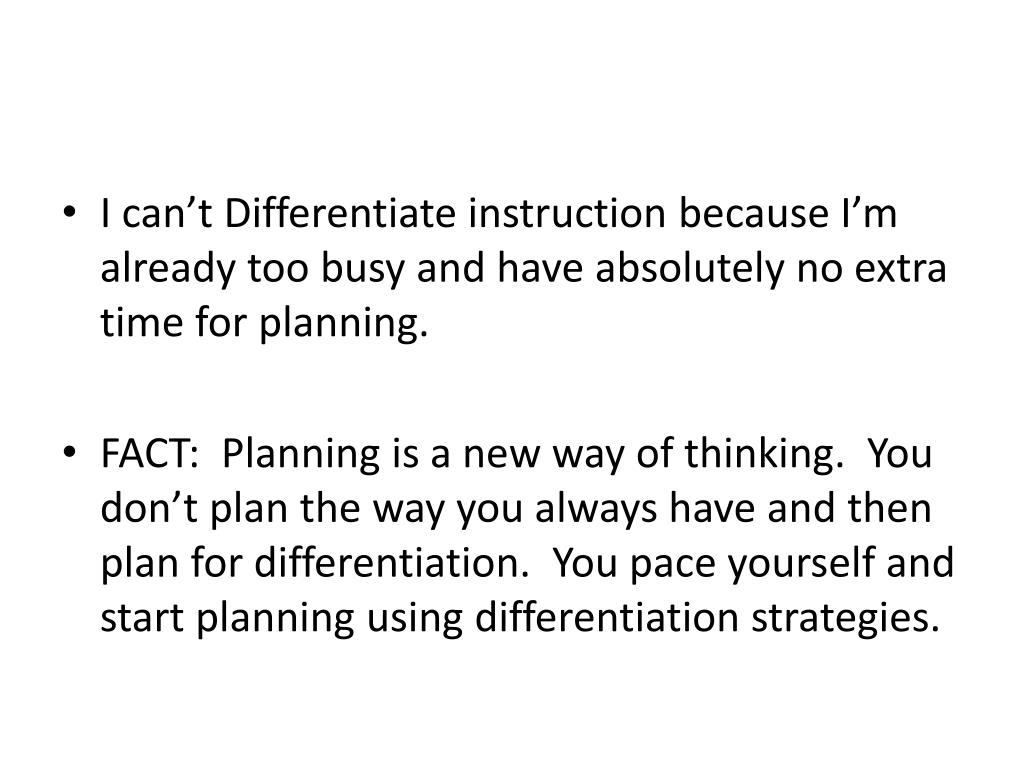Click the second bullet point before FACT
This screenshot has height=768, width=1024.
69,453
